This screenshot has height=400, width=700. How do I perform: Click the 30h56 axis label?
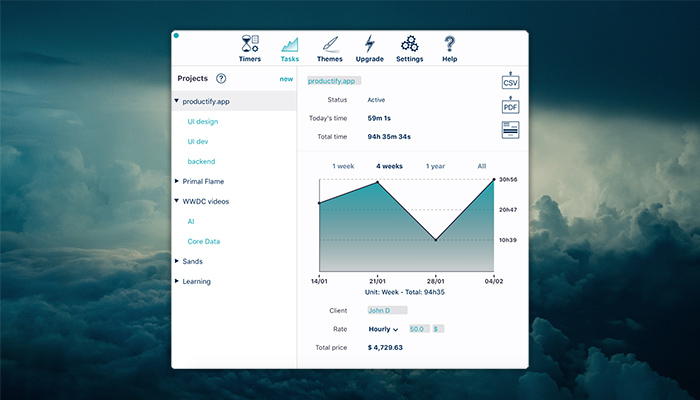[x=508, y=179]
